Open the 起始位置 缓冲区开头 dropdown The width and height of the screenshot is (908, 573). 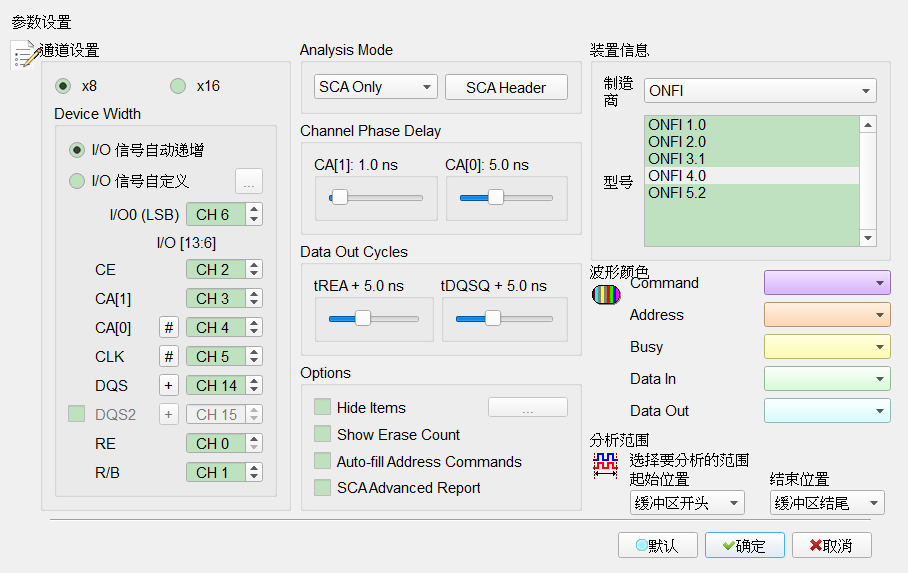[x=687, y=503]
